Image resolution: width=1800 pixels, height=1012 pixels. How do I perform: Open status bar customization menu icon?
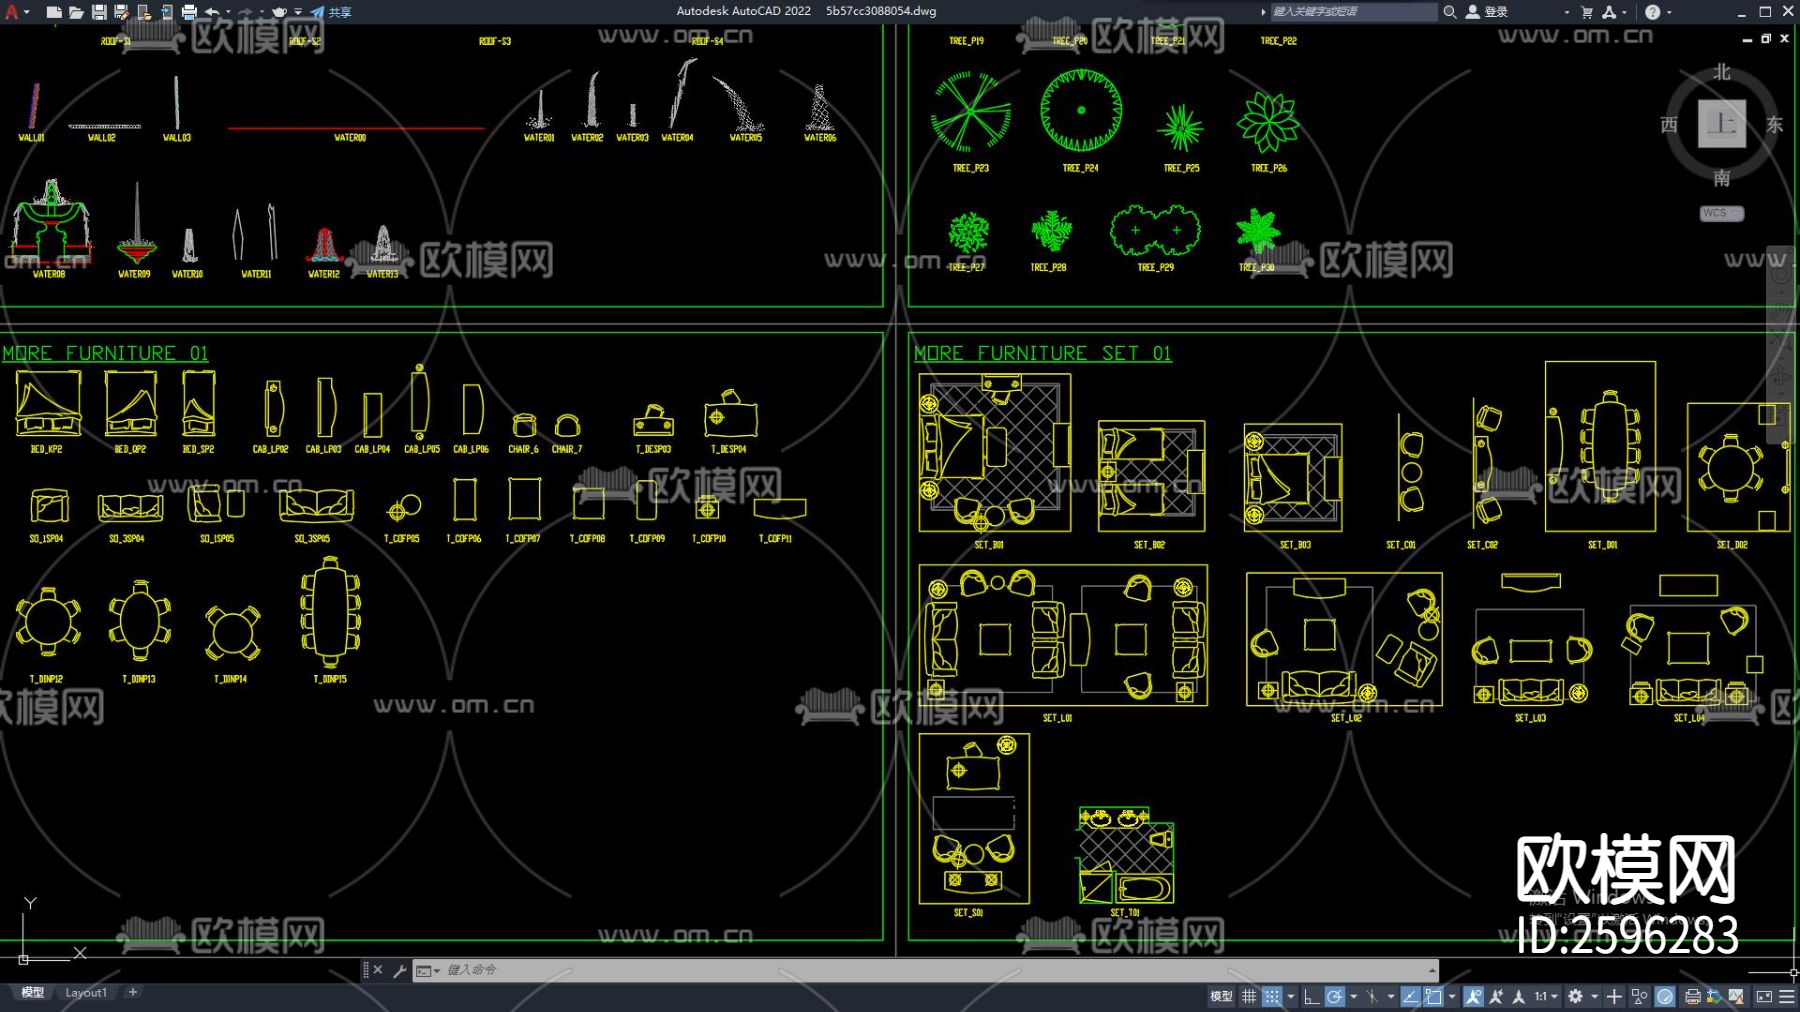tap(1787, 996)
